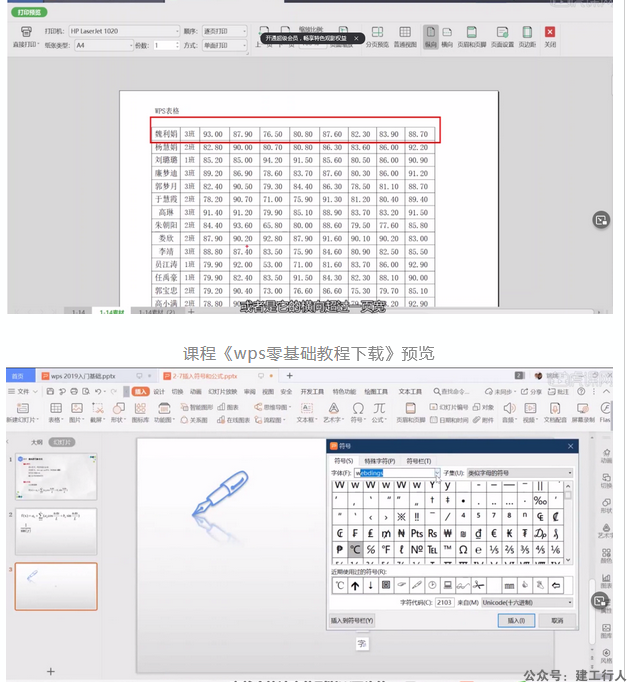This screenshot has height=682, width=627.
Task: Click the 取消 cancel button in symbol dialog
Action: [x=557, y=621]
